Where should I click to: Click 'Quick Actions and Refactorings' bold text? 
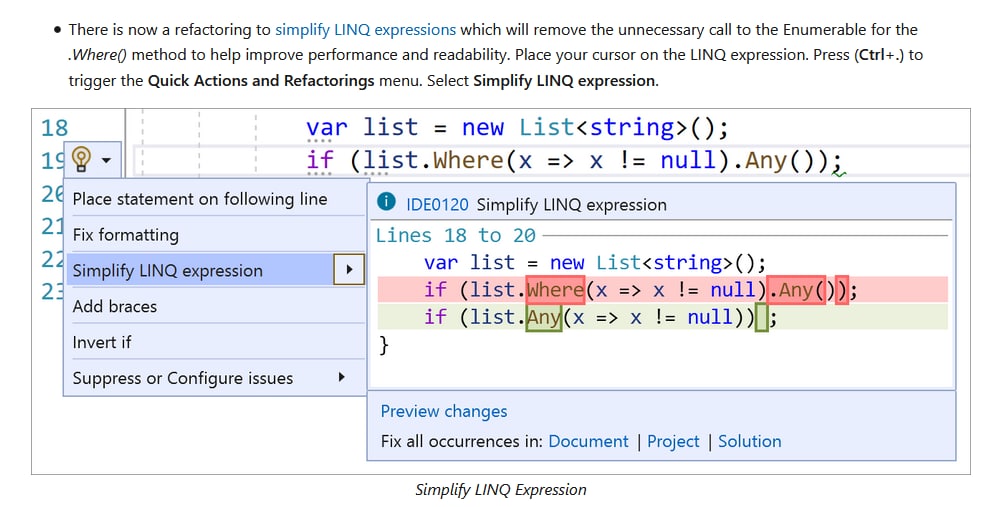(x=261, y=81)
